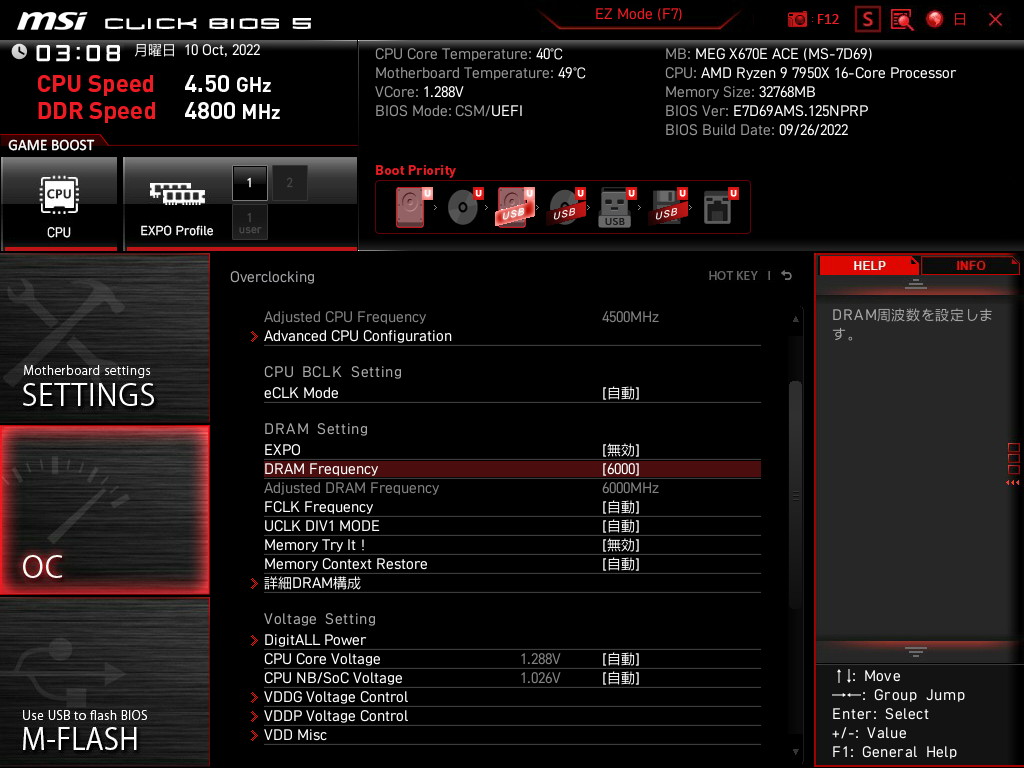Click the Adjusted CPU Frequency 4500MHz value
This screenshot has width=1024, height=768.
(630, 317)
